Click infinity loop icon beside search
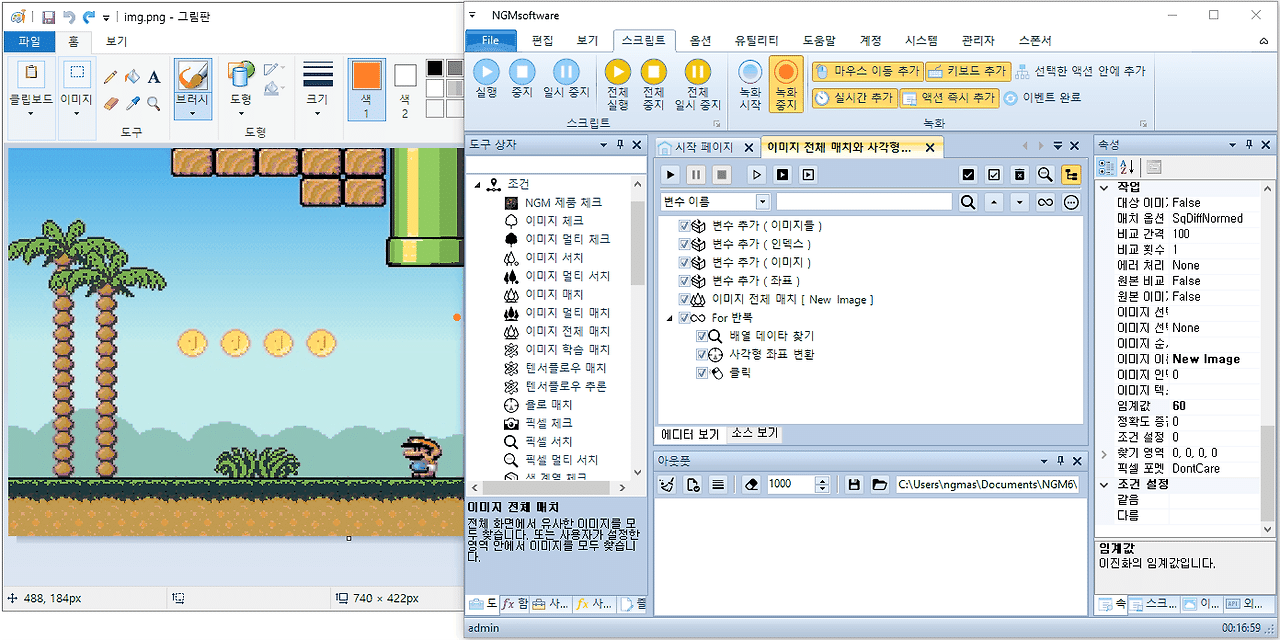1280x640 pixels. (x=1045, y=202)
